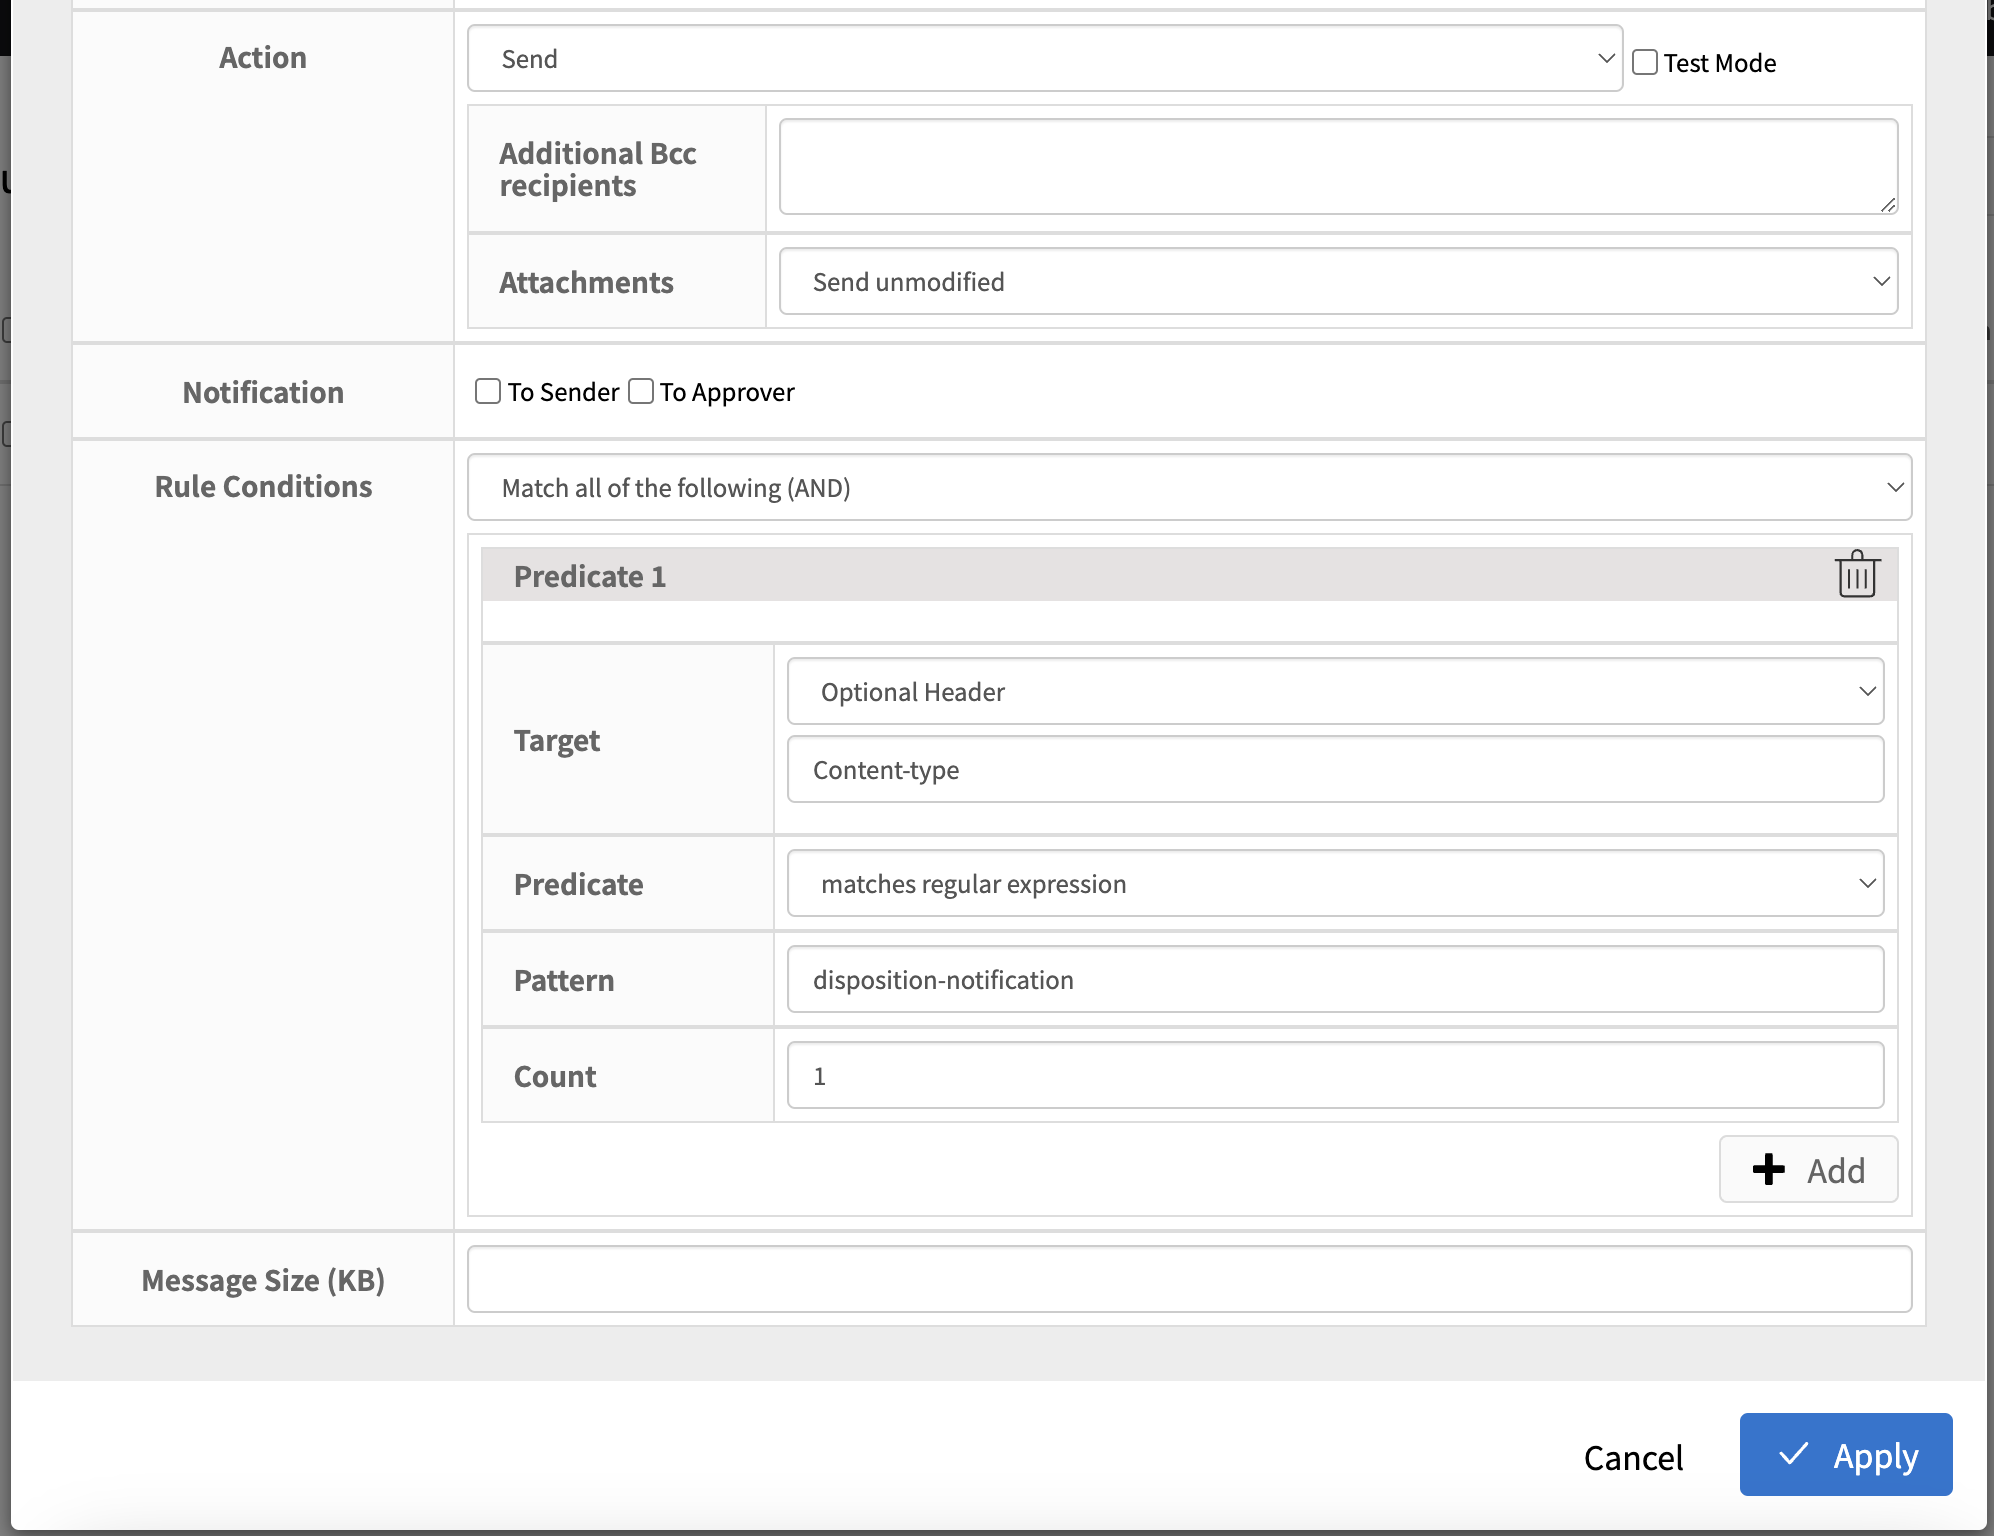This screenshot has width=1994, height=1536.
Task: Click the Message Size (KB) label
Action: point(263,1280)
